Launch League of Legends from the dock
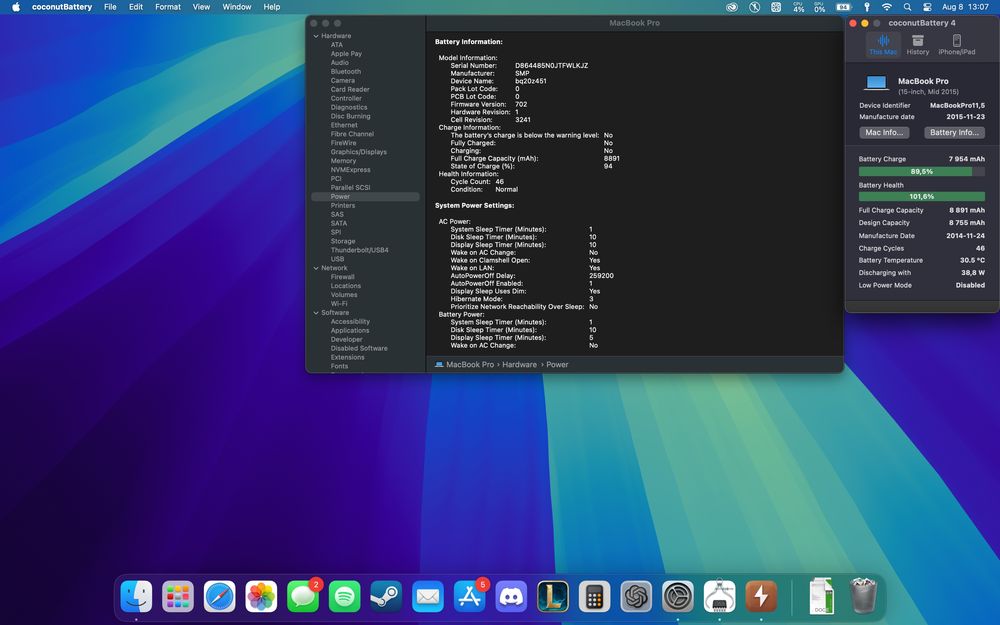Screen dimensions: 1000x625 (553, 597)
